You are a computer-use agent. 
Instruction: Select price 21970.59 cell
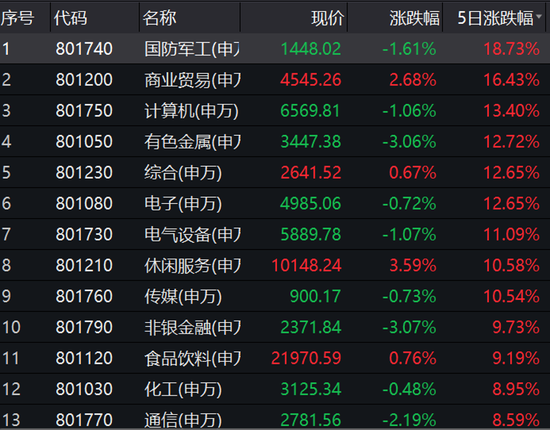306,357
